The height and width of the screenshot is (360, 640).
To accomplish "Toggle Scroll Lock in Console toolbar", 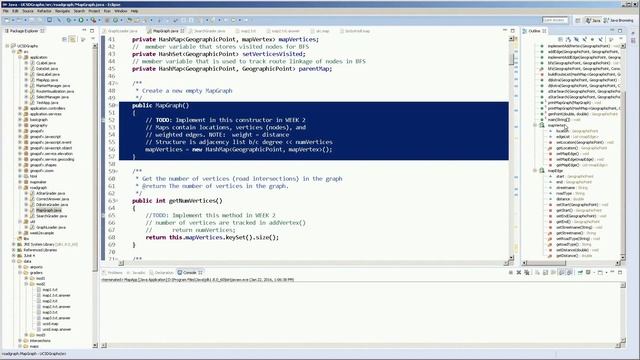I will (x=545, y=272).
